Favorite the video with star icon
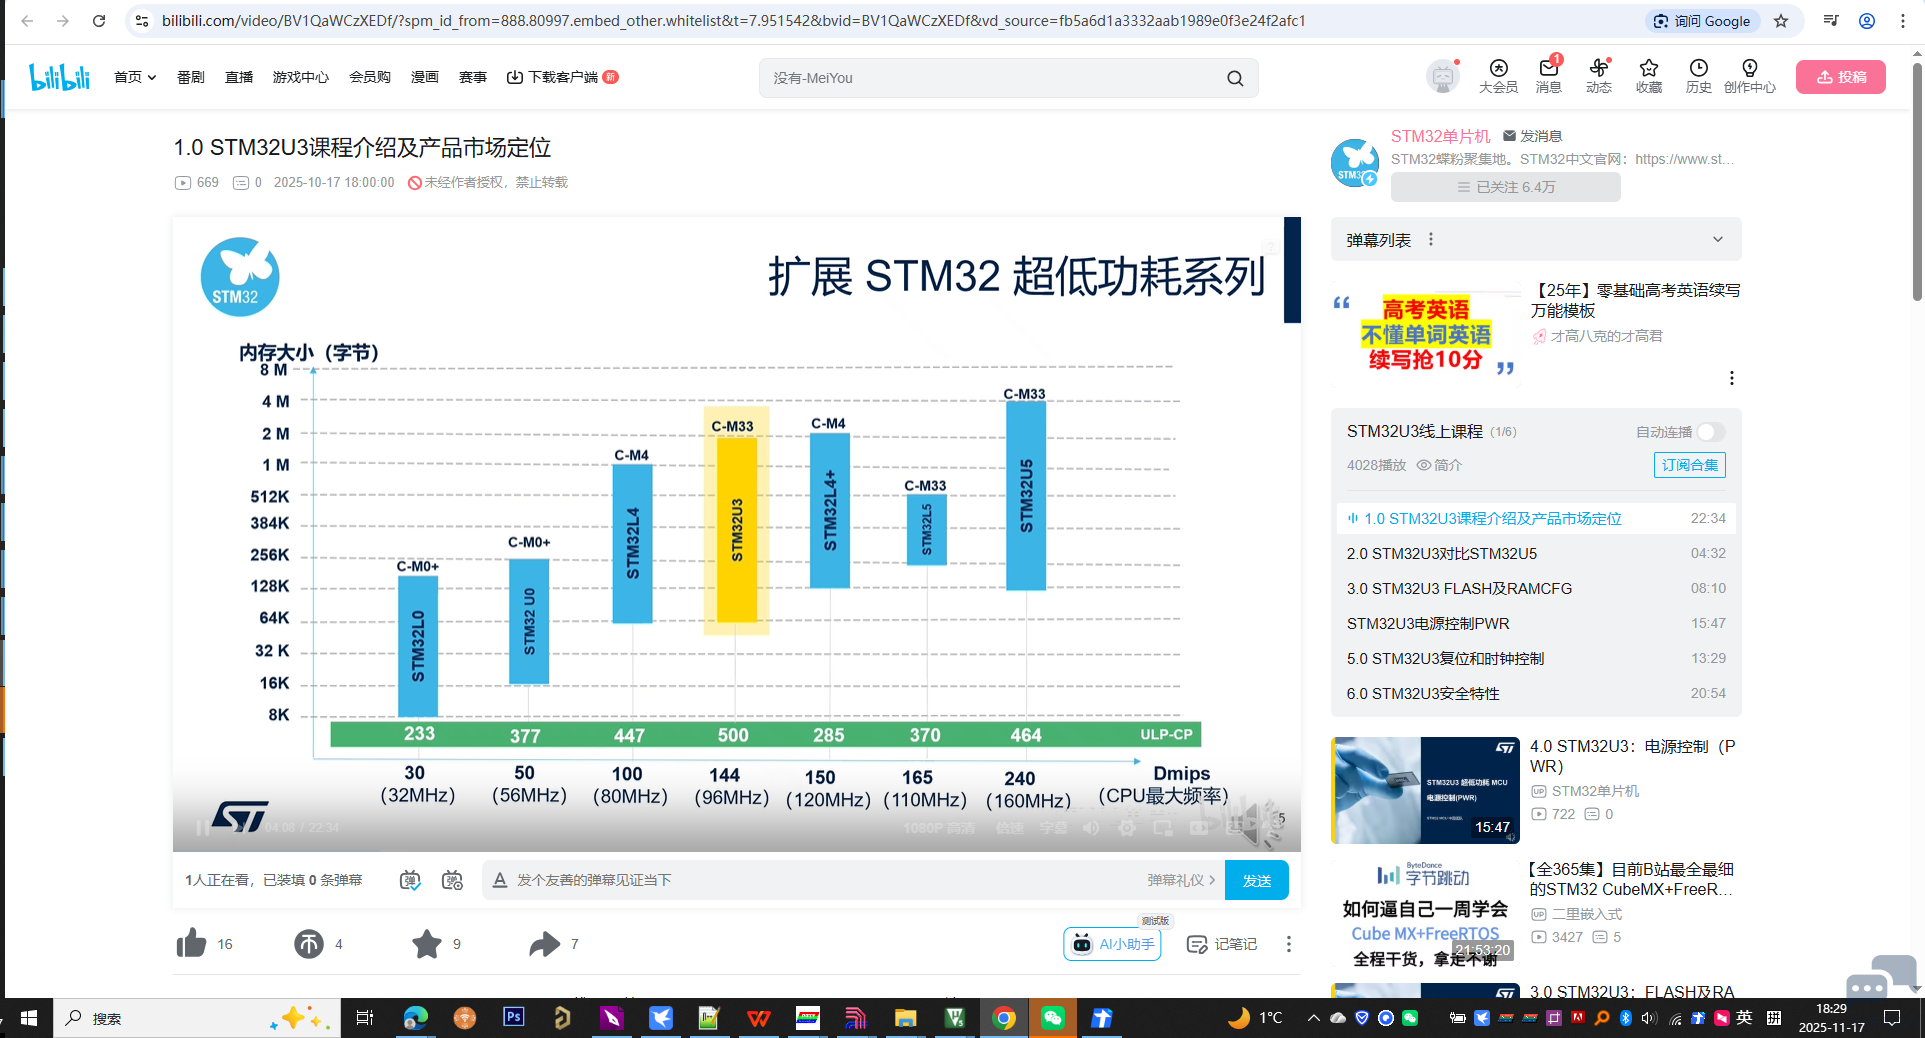 coord(427,943)
